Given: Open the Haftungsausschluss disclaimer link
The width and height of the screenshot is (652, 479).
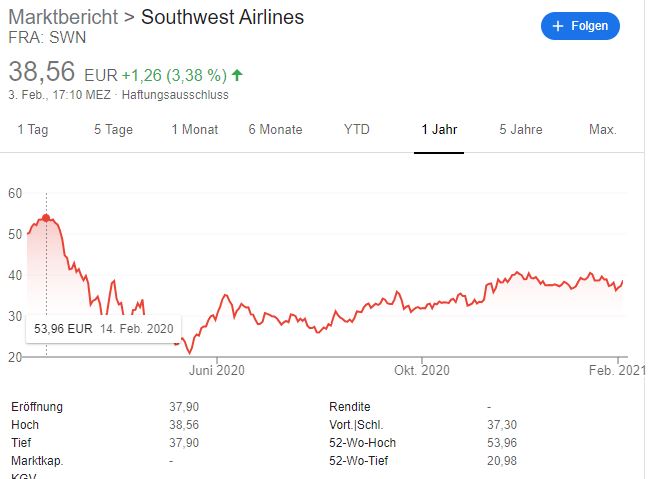Looking at the screenshot, I should pos(175,95).
